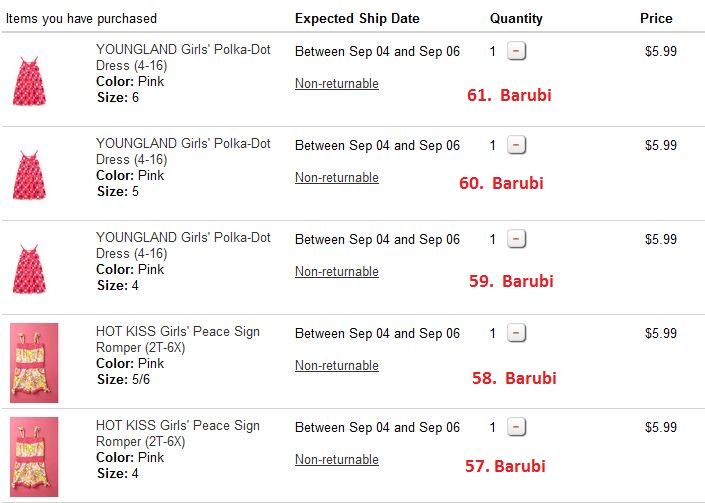Open thumbnail of size 6 pink polka-dot dress
Viewport: 705px width, 503px height.
click(x=30, y=80)
